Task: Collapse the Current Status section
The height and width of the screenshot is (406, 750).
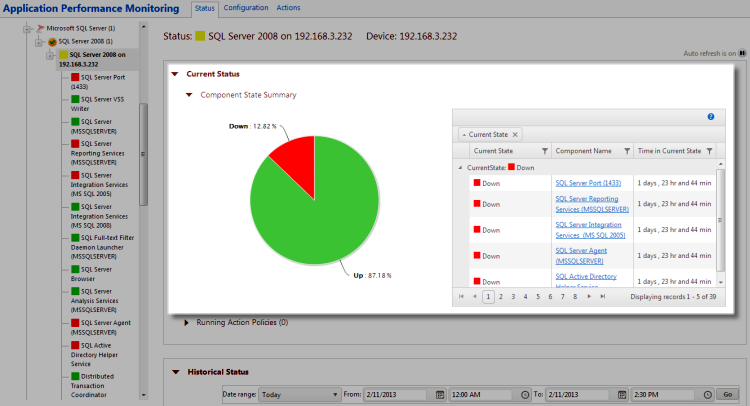Action: (x=175, y=74)
